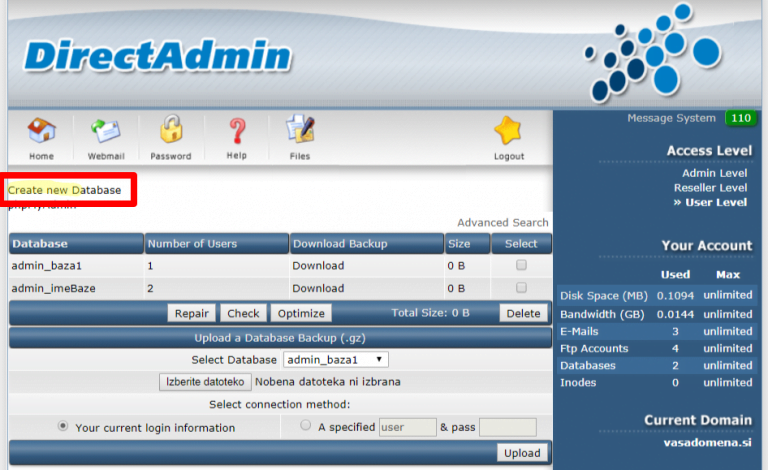Select Your current login information radio
768x470 pixels.
pos(63,426)
